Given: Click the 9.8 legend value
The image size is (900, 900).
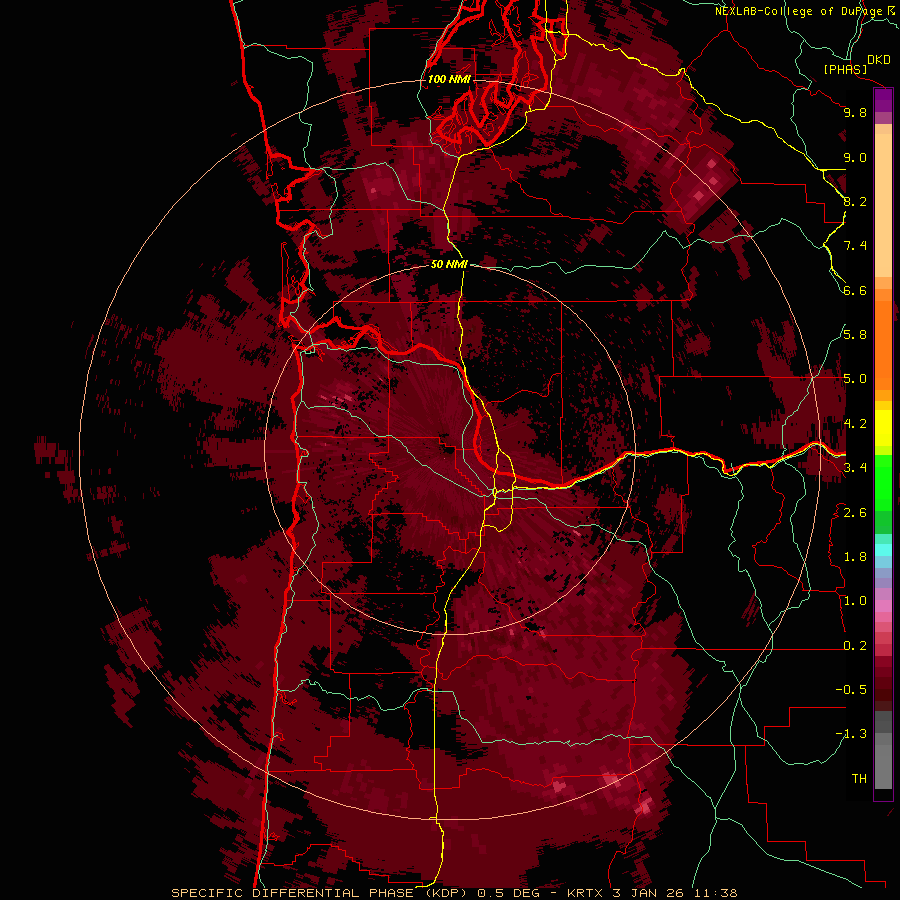Looking at the screenshot, I should [855, 112].
